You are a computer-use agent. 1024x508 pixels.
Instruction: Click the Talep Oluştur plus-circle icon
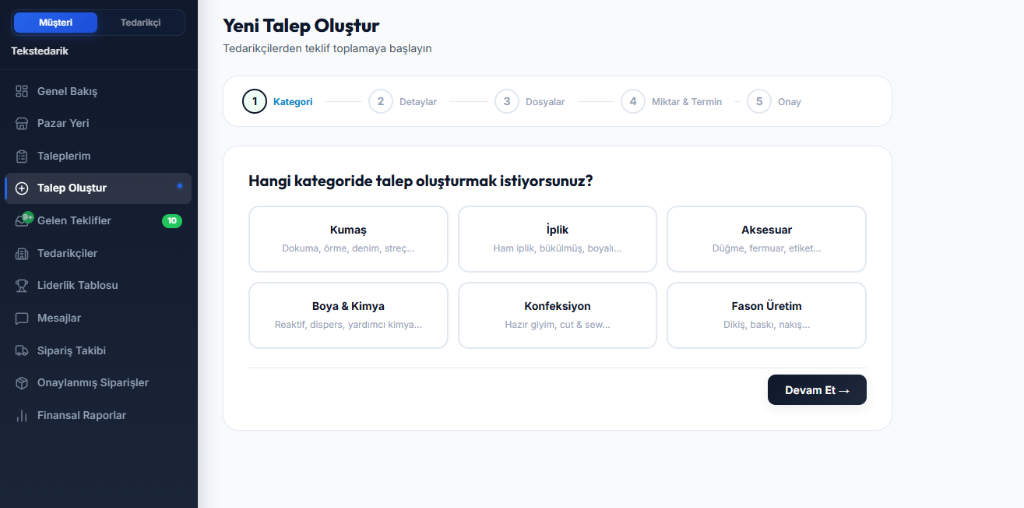(22, 188)
